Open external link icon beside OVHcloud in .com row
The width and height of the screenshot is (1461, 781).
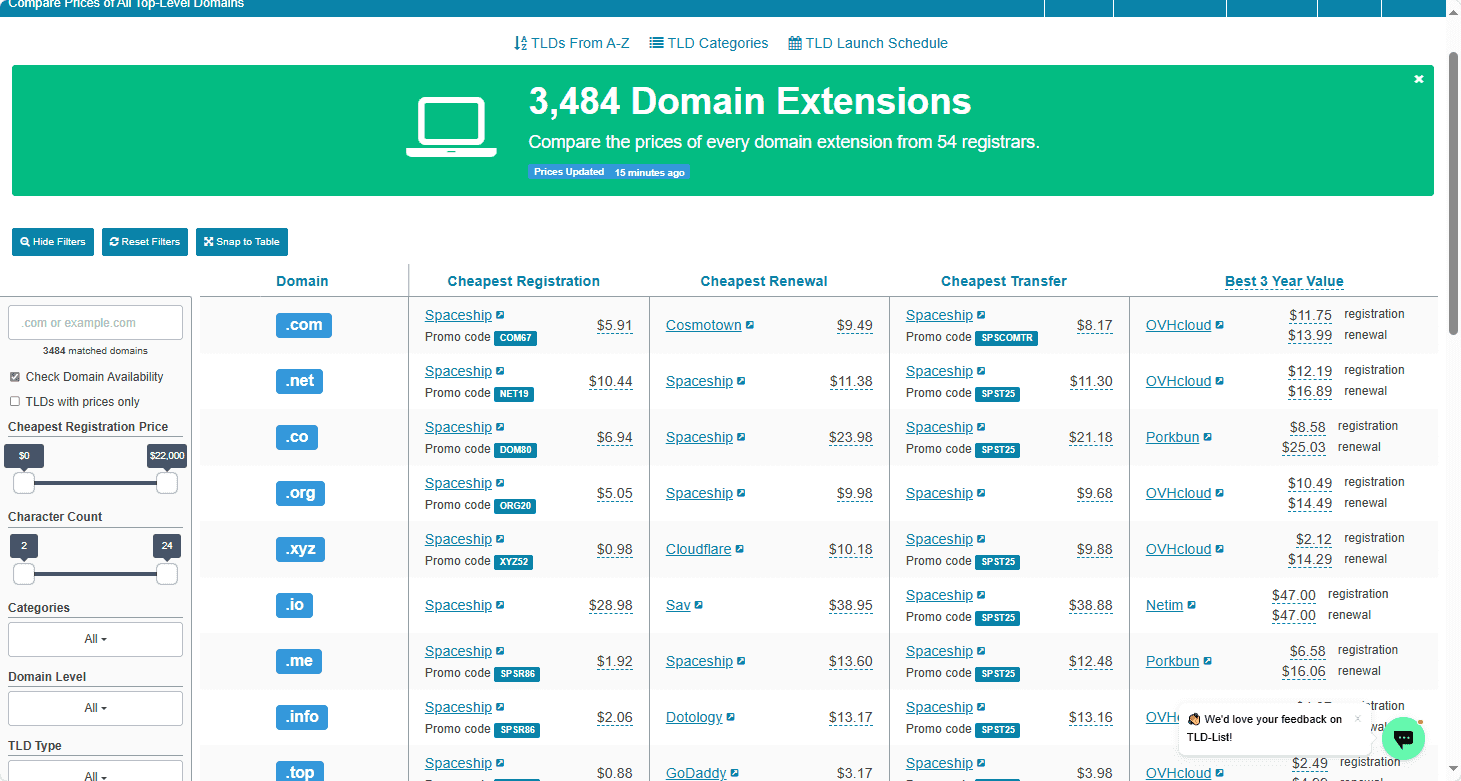(1220, 325)
